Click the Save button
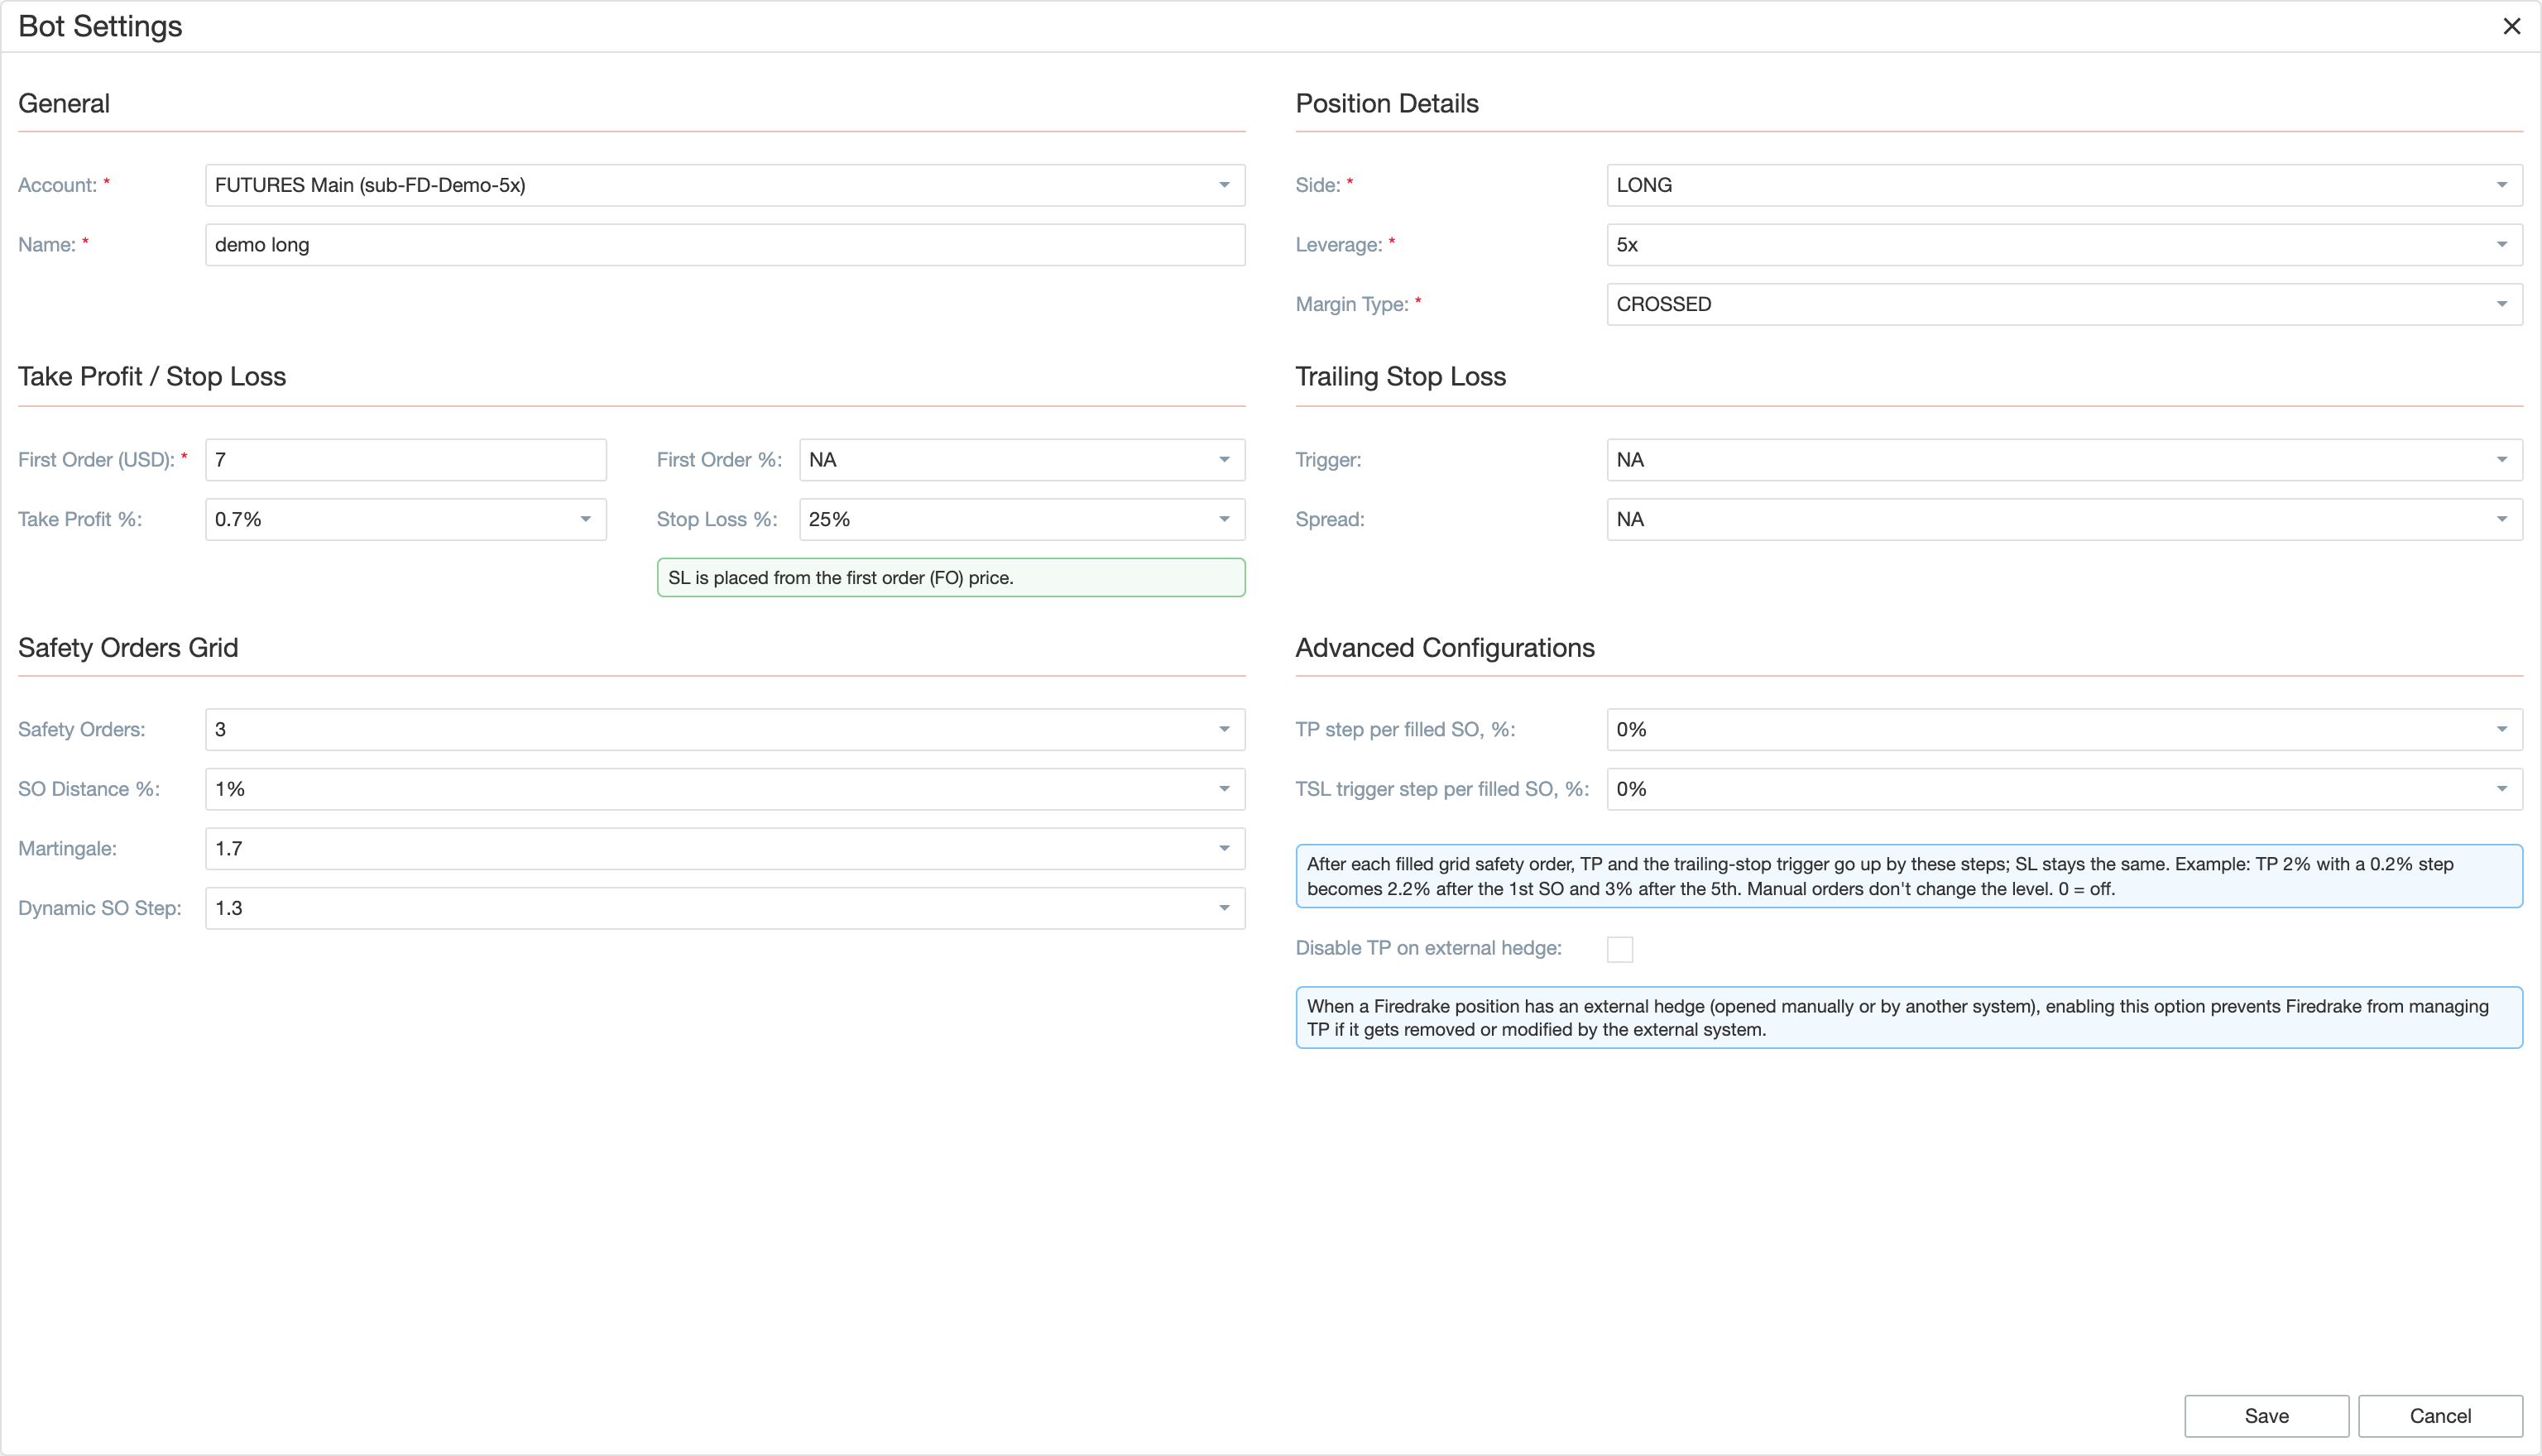This screenshot has height=1456, width=2542. click(2266, 1416)
